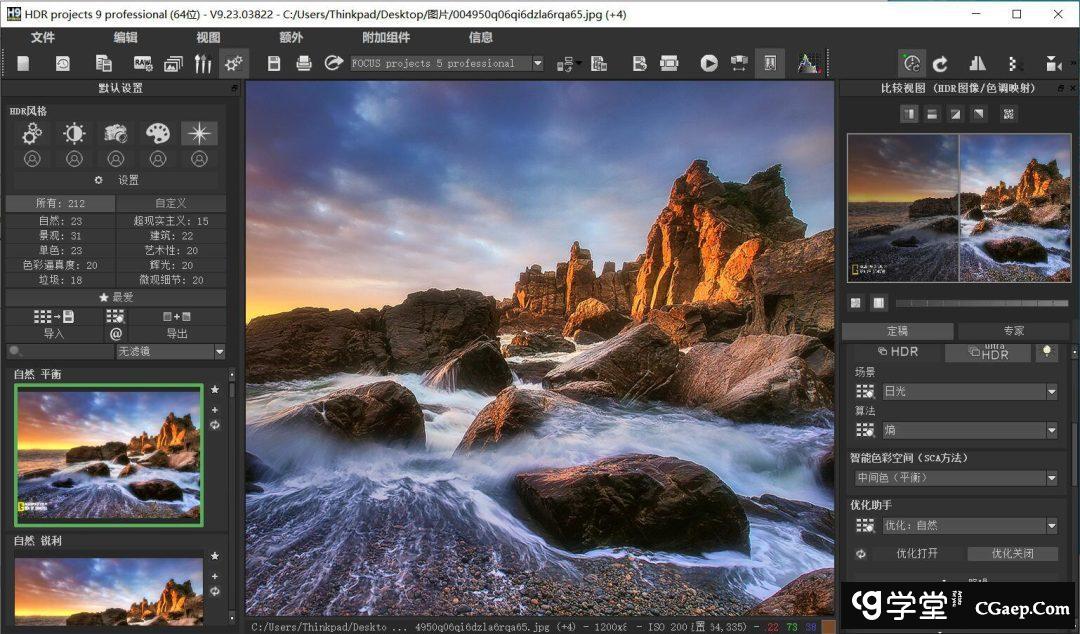
Task: Click the RAW import toolbar icon
Action: [x=143, y=64]
